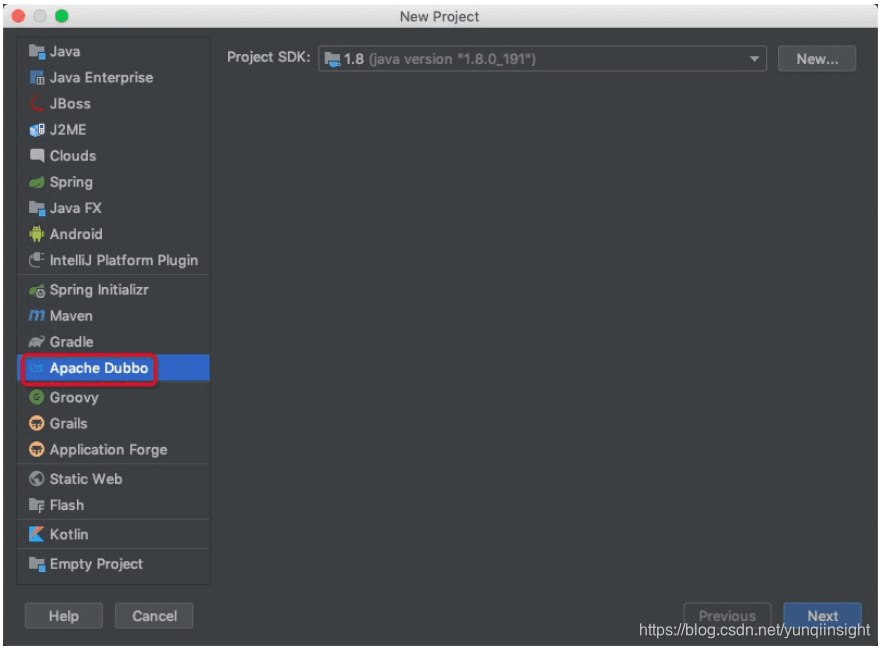Choose JBoss project type
This screenshot has height=649, width=881.
click(x=113, y=103)
